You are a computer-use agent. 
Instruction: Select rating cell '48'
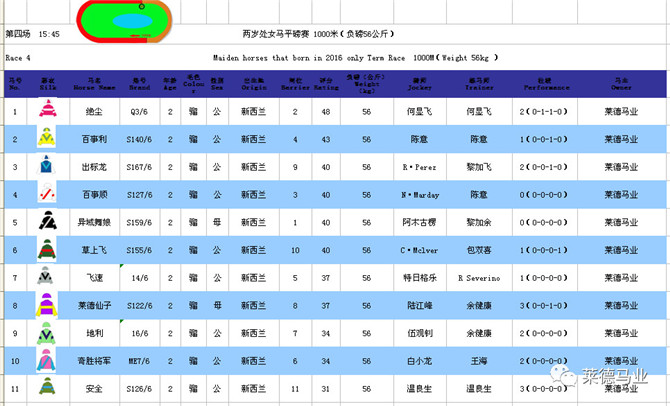tap(326, 112)
